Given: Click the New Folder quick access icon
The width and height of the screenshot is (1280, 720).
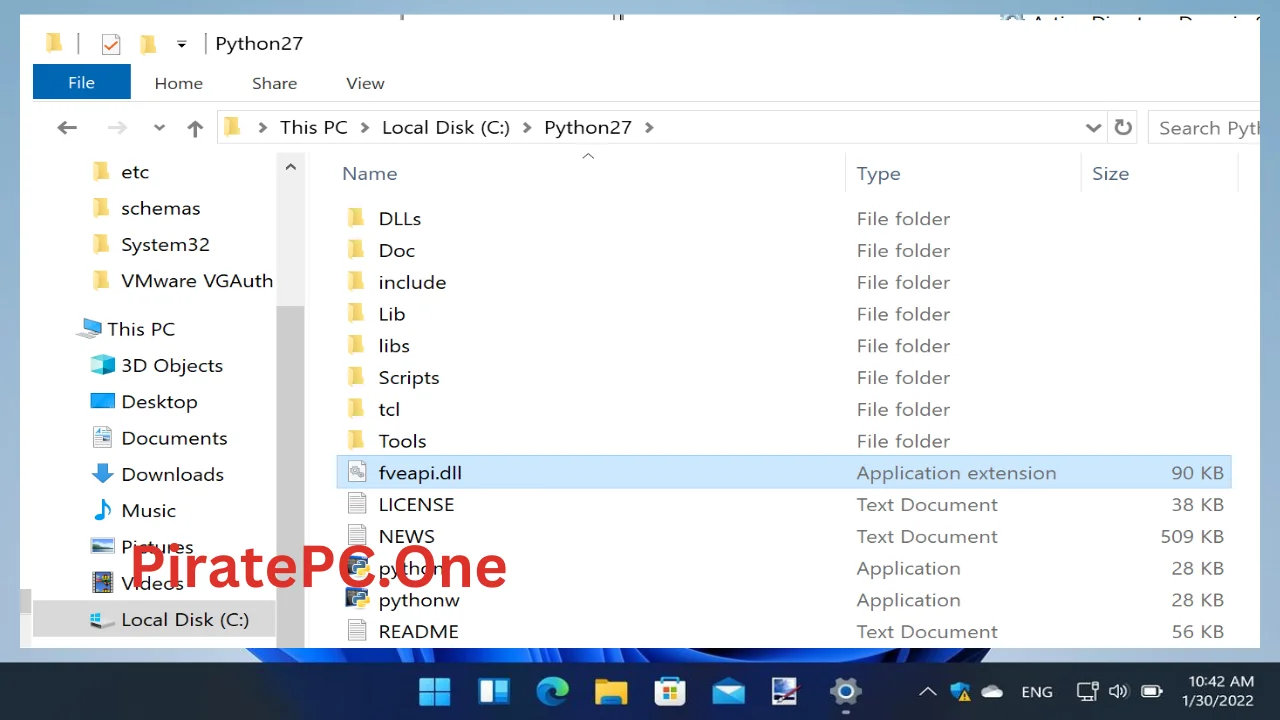Looking at the screenshot, I should click(x=148, y=44).
